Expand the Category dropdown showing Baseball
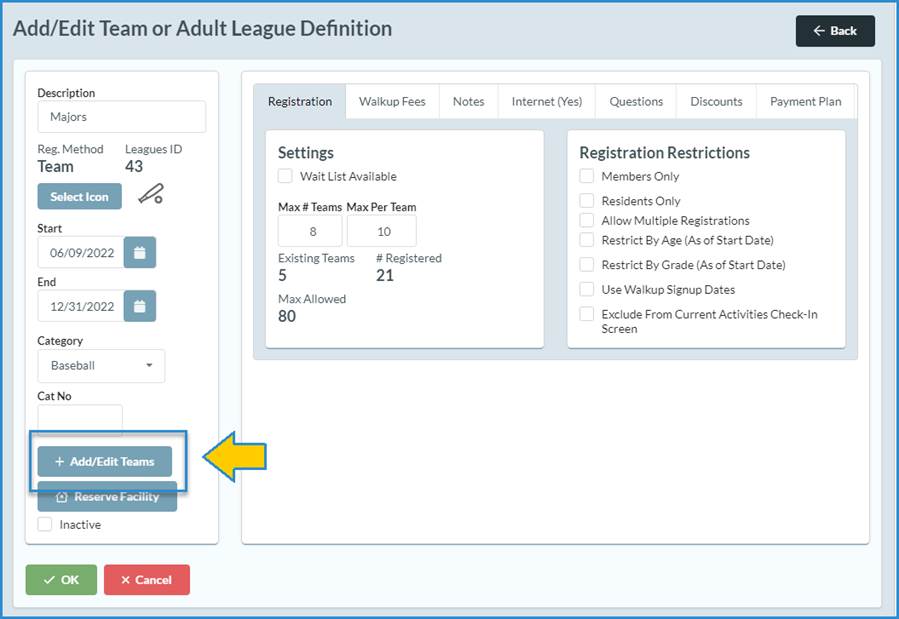This screenshot has height=619, width=899. (101, 366)
